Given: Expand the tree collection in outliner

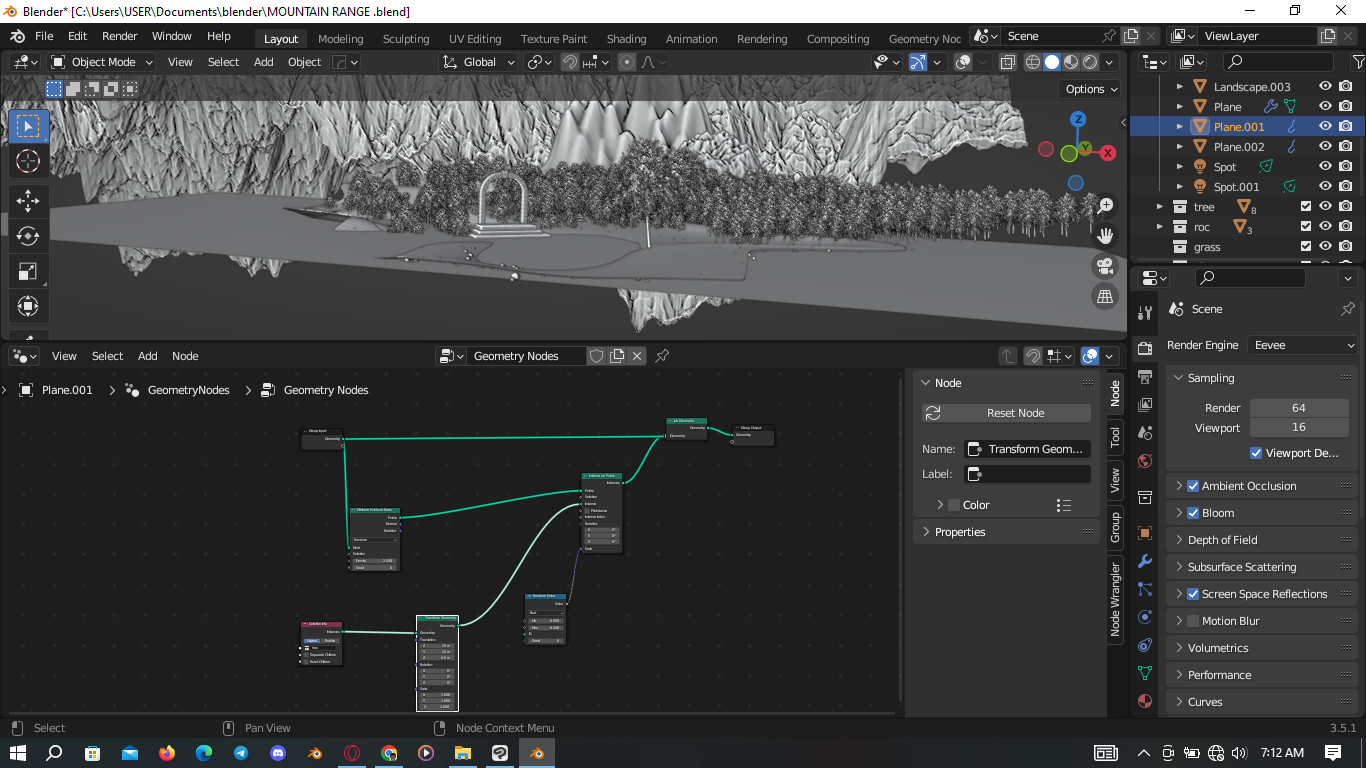Looking at the screenshot, I should 1160,207.
